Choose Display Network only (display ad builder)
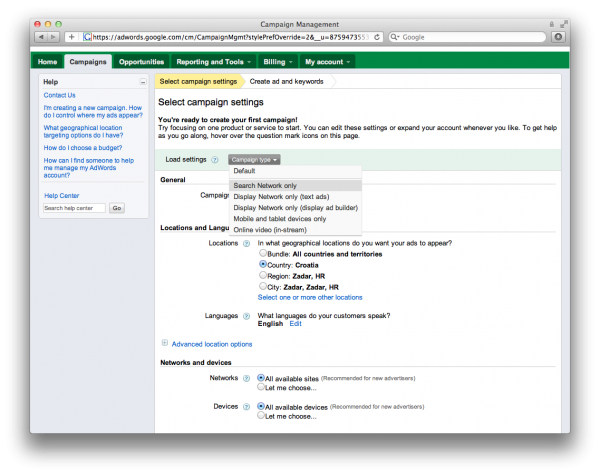600x475 pixels. coord(295,208)
